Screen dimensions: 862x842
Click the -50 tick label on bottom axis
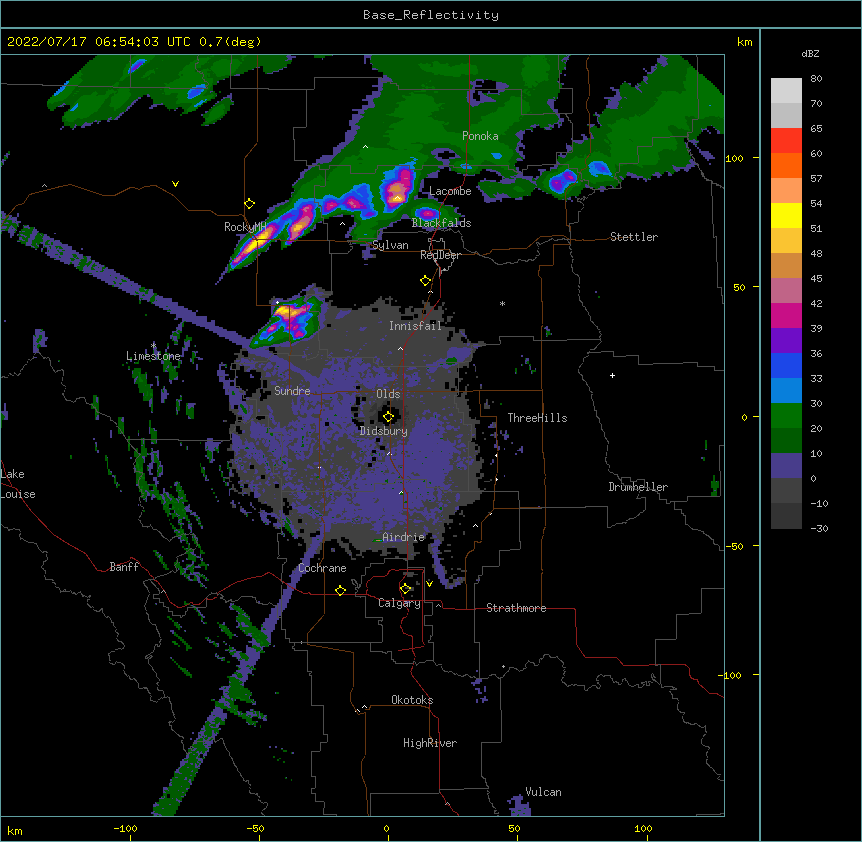pos(255,828)
